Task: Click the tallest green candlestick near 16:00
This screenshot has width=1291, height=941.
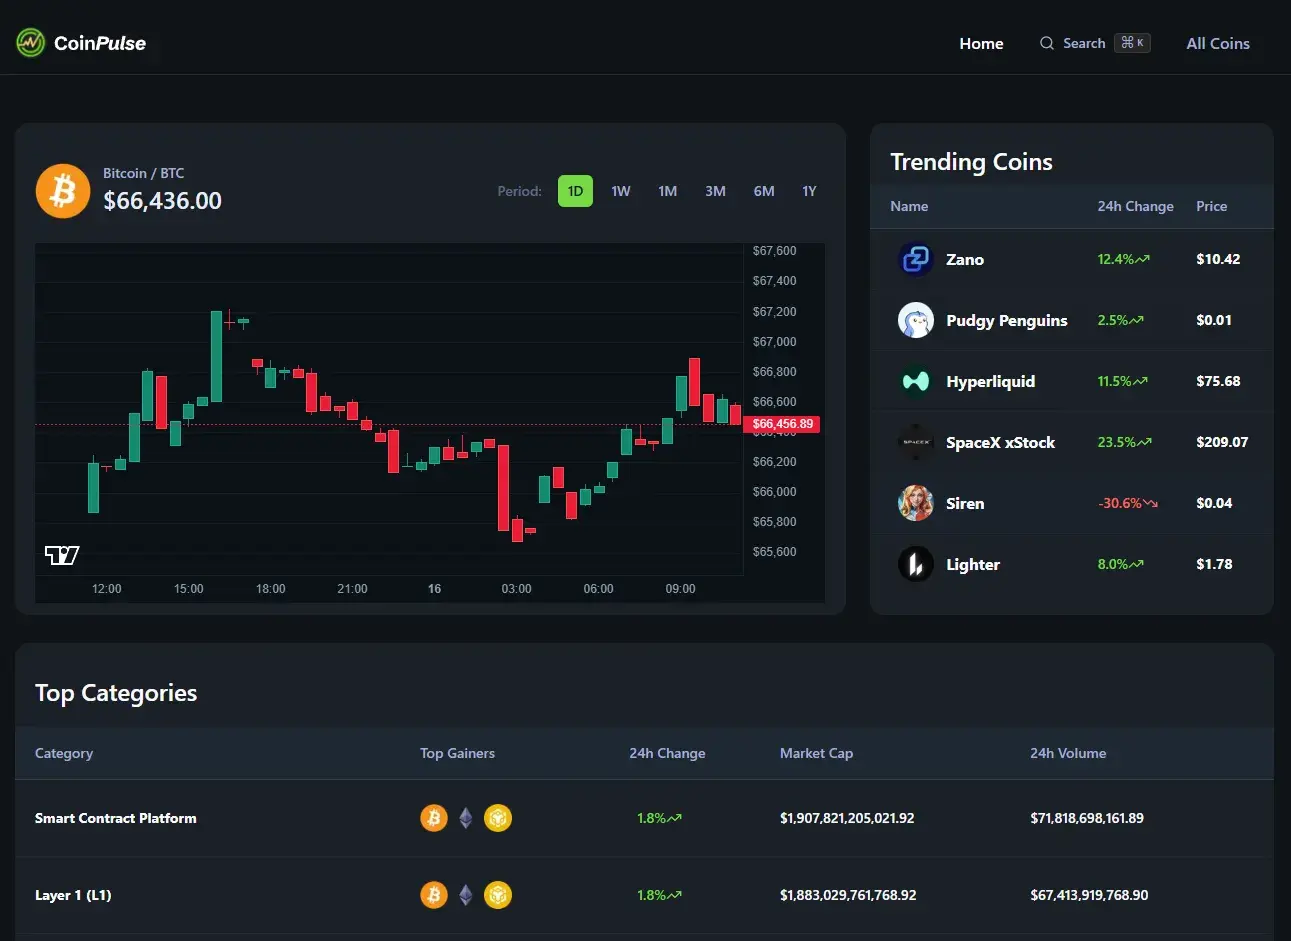Action: 216,356
